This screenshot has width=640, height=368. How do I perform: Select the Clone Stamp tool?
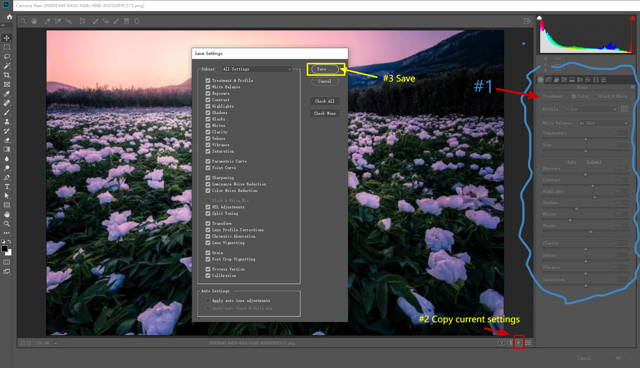click(7, 122)
